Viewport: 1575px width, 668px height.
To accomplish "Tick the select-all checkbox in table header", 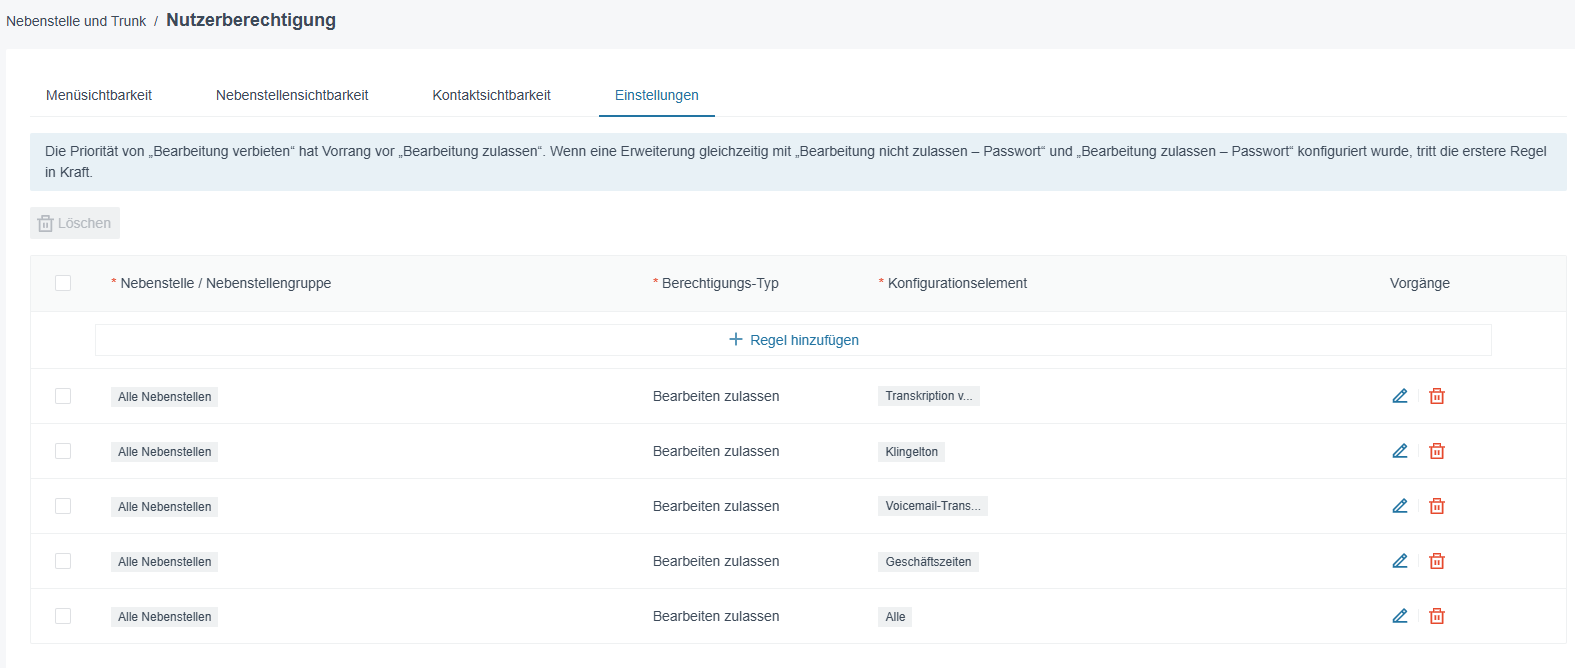I will click(63, 283).
